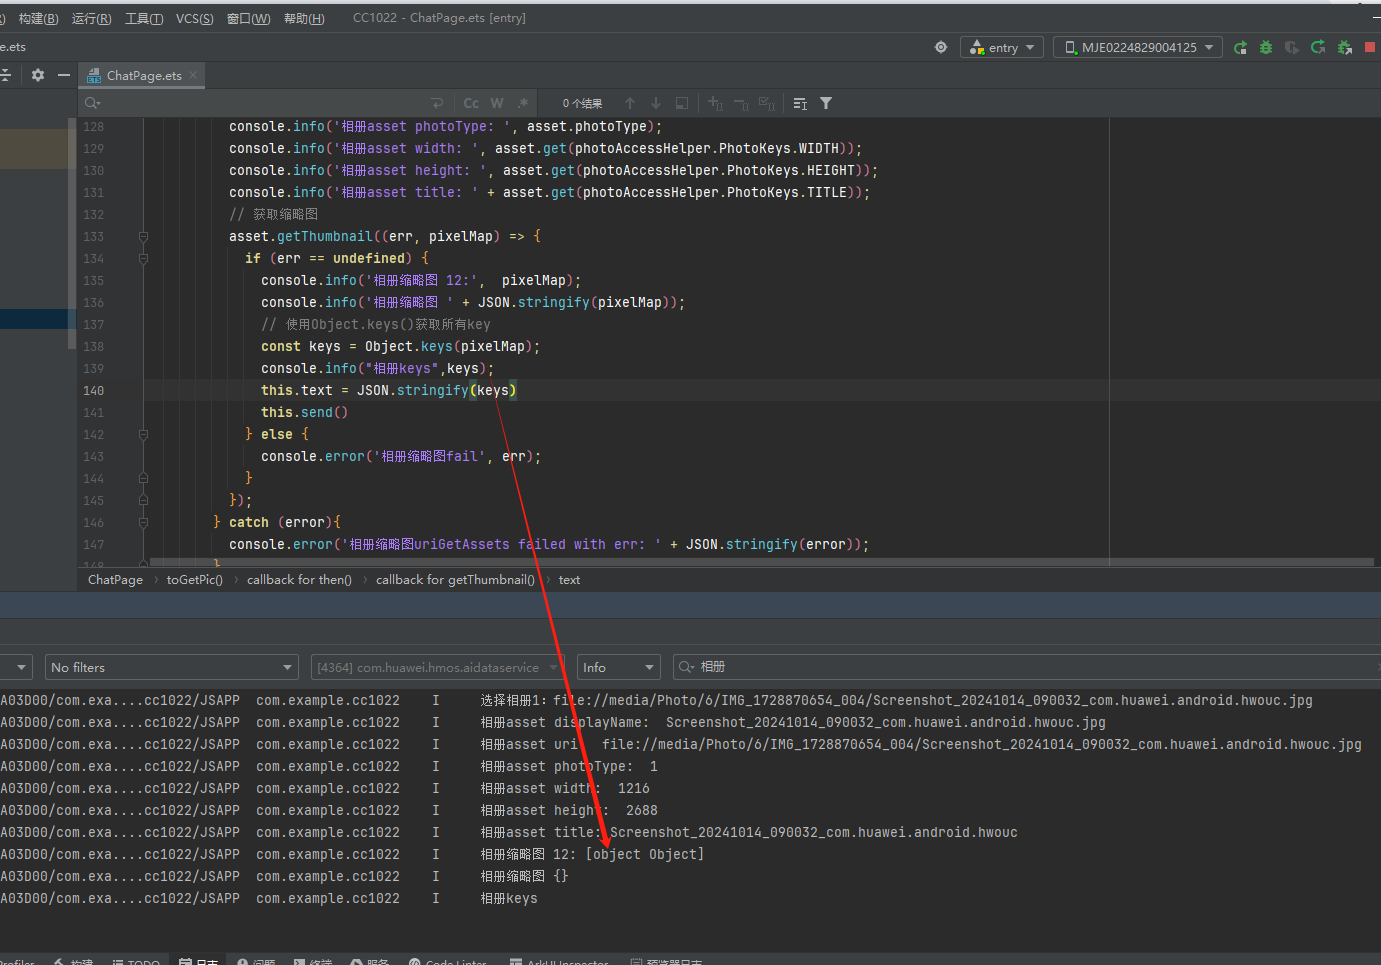Select the ChatPage.ets editor tab
This screenshot has height=965, width=1381.
[144, 75]
